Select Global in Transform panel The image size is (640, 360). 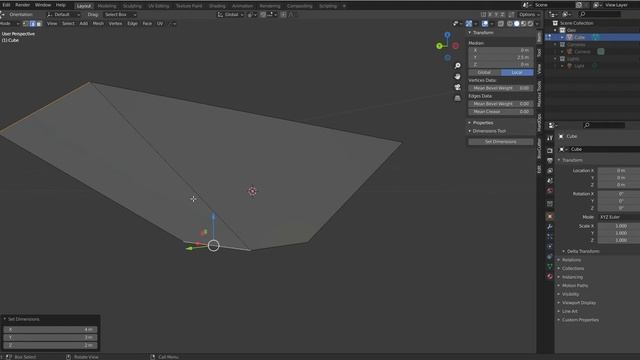484,72
